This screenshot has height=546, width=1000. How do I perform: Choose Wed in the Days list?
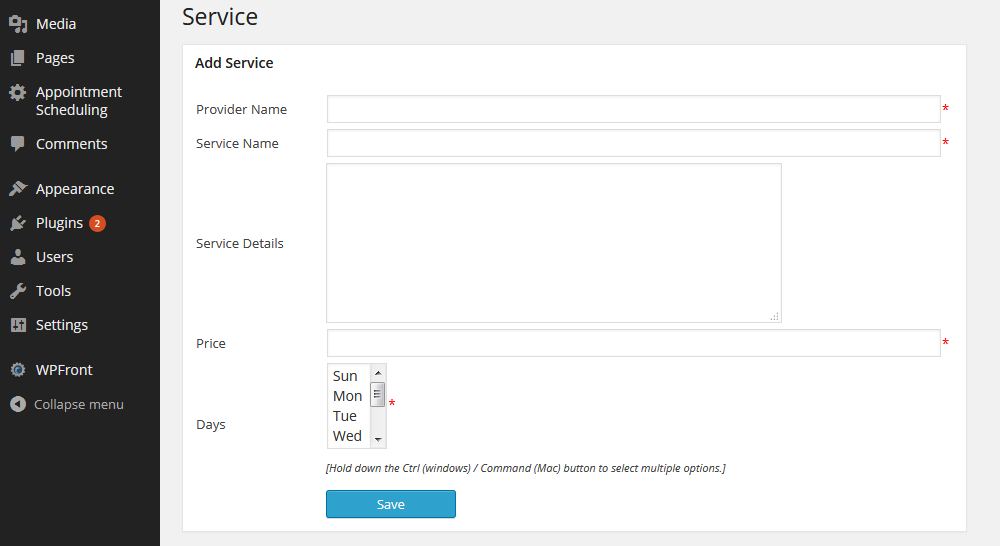349,436
